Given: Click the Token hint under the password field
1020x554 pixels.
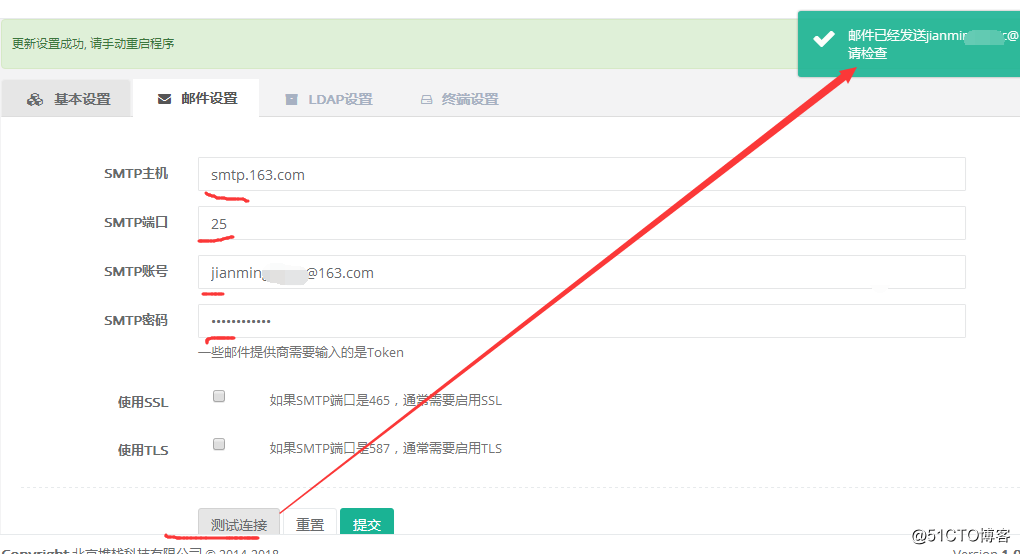Looking at the screenshot, I should point(301,352).
